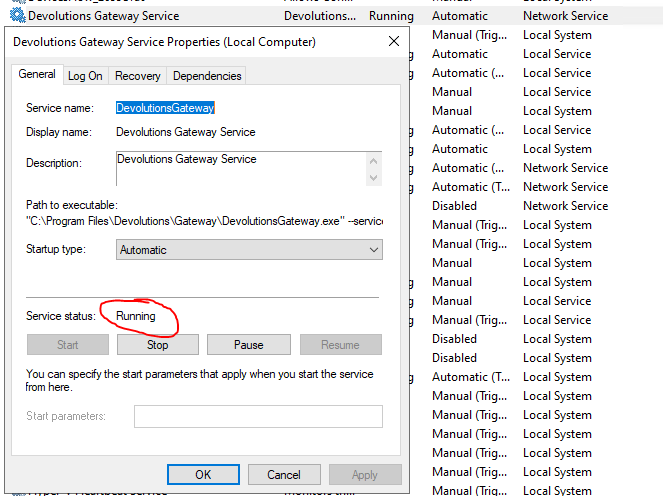Image resolution: width=663 pixels, height=496 pixels.
Task: Click the path to executable text
Action: pos(204,221)
